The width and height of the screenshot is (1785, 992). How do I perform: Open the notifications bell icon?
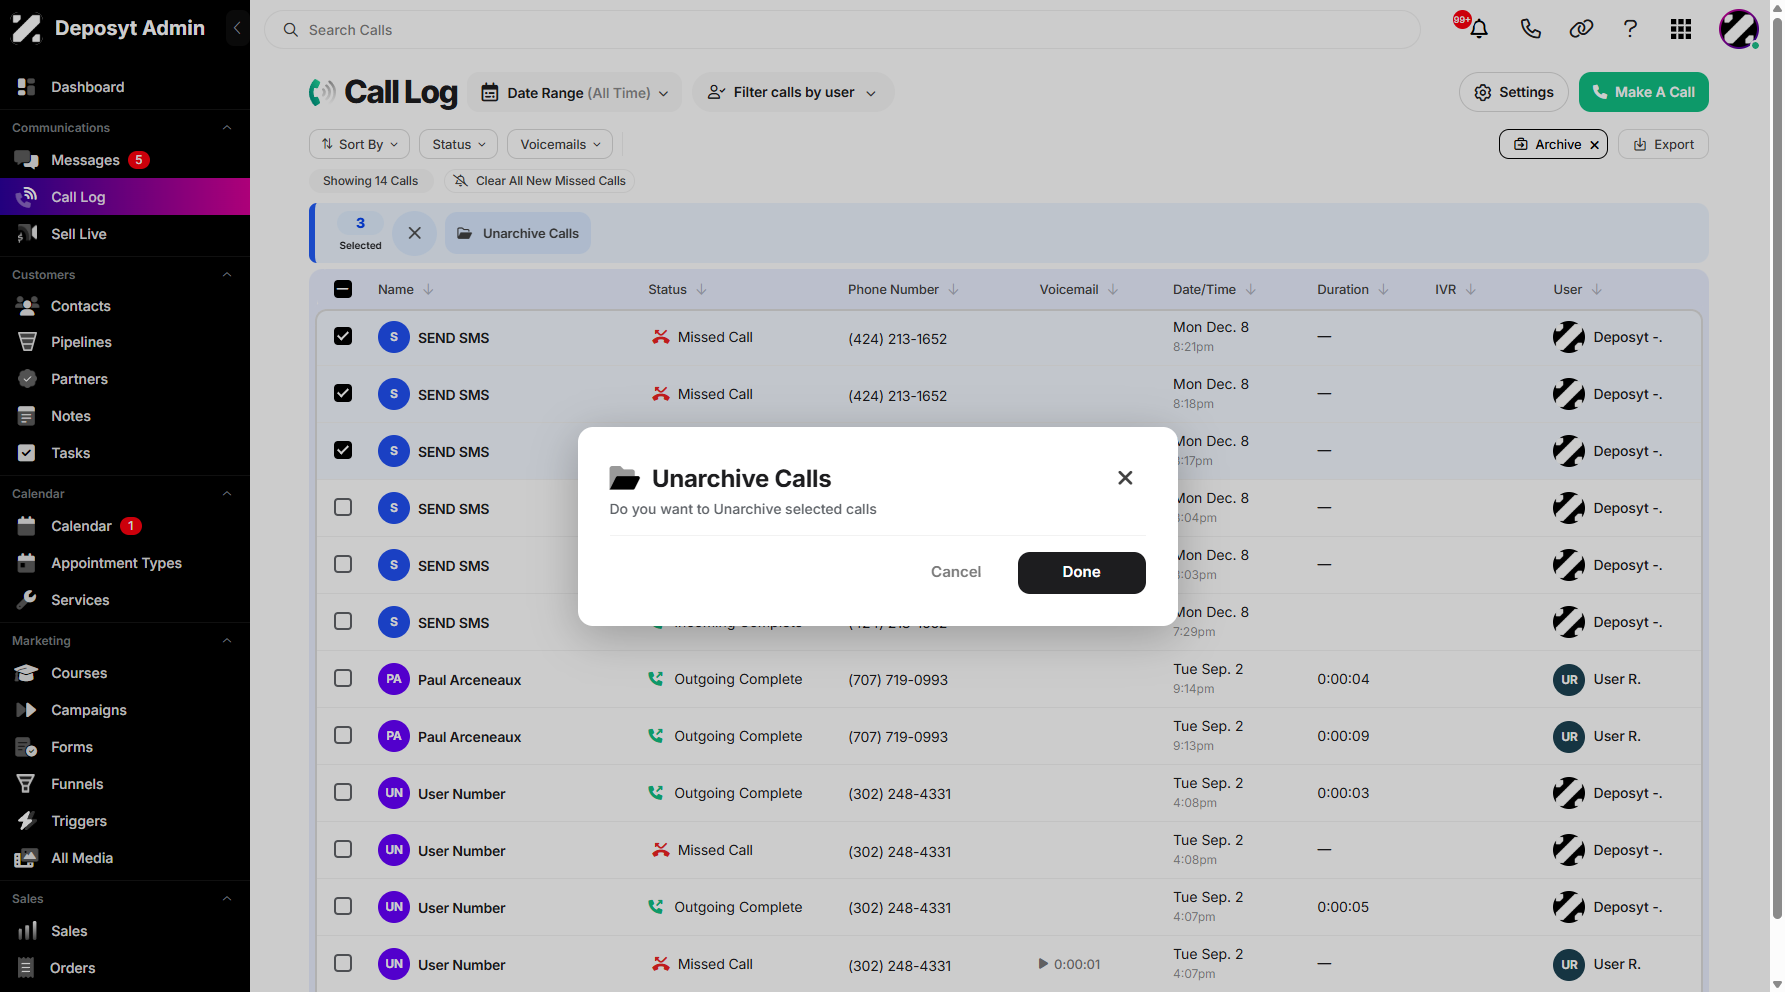1479,29
